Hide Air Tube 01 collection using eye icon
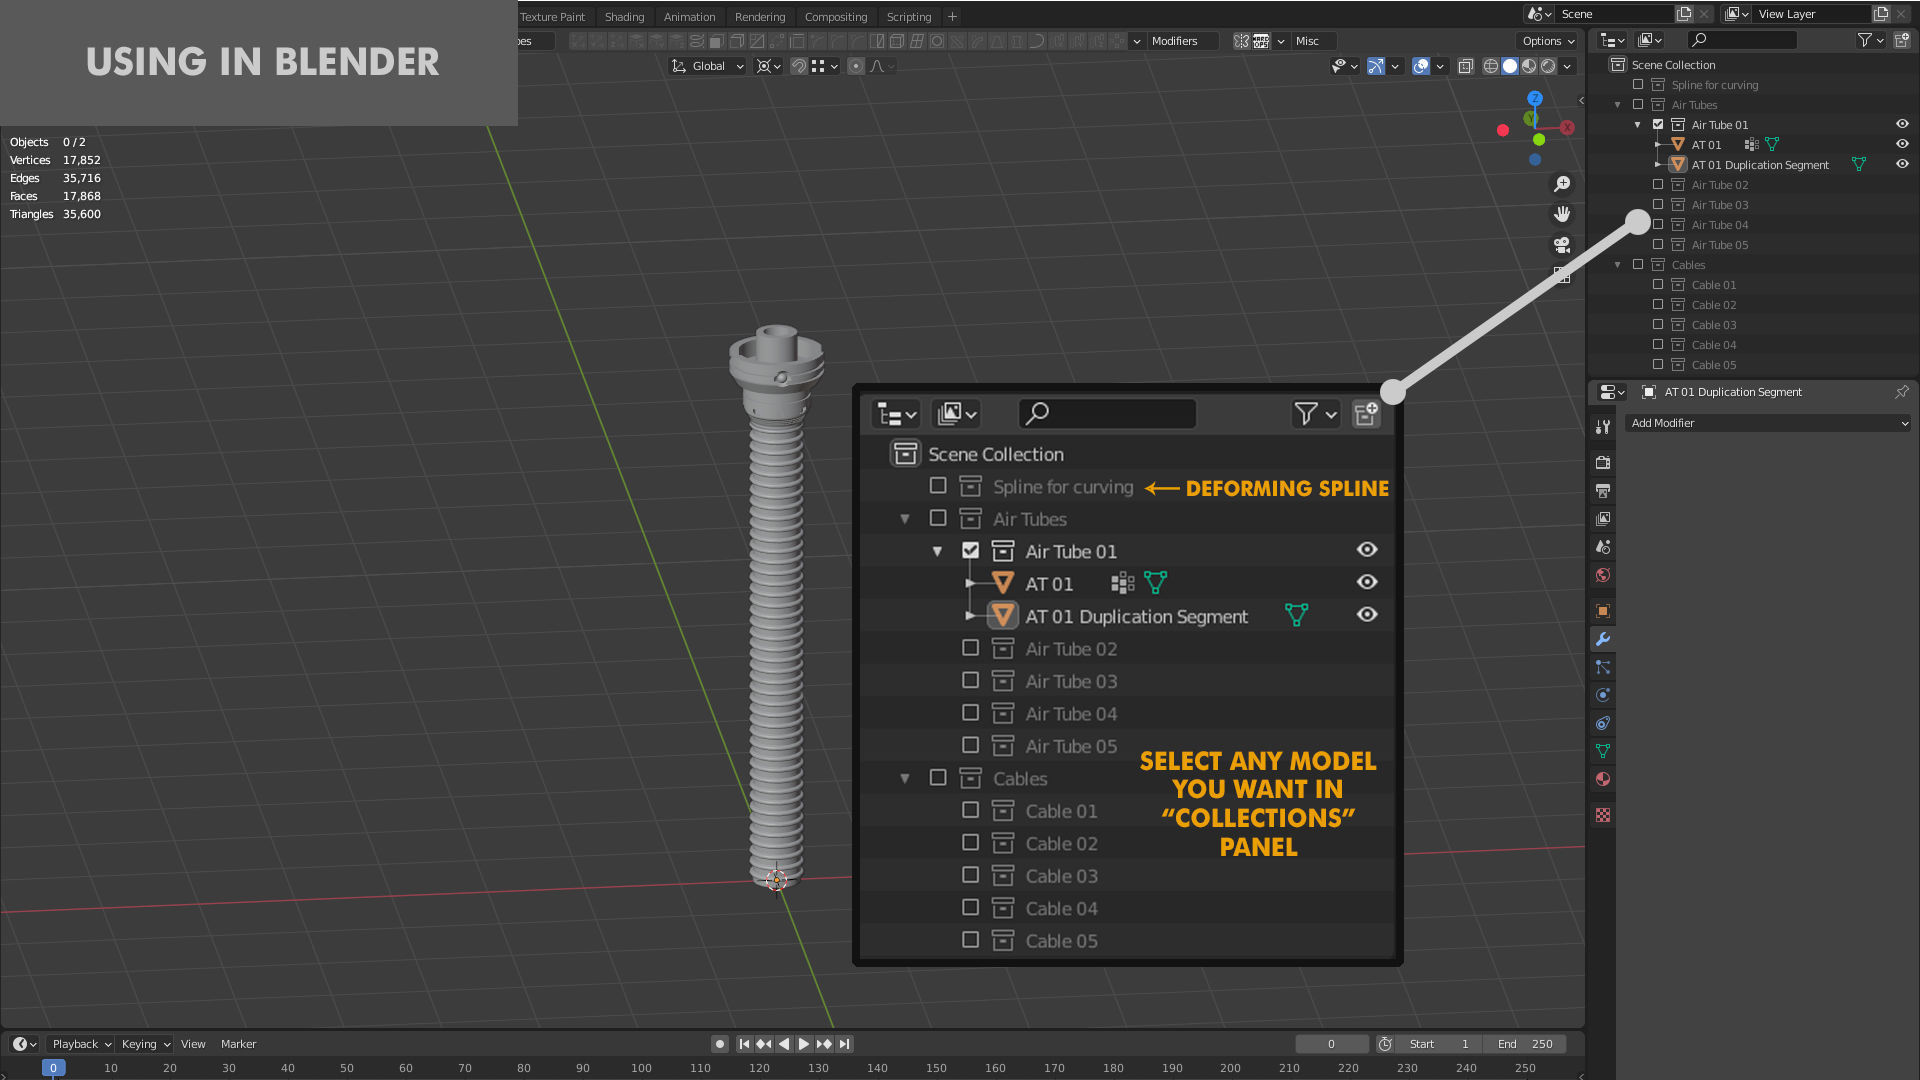This screenshot has width=1920, height=1080. click(x=1902, y=124)
